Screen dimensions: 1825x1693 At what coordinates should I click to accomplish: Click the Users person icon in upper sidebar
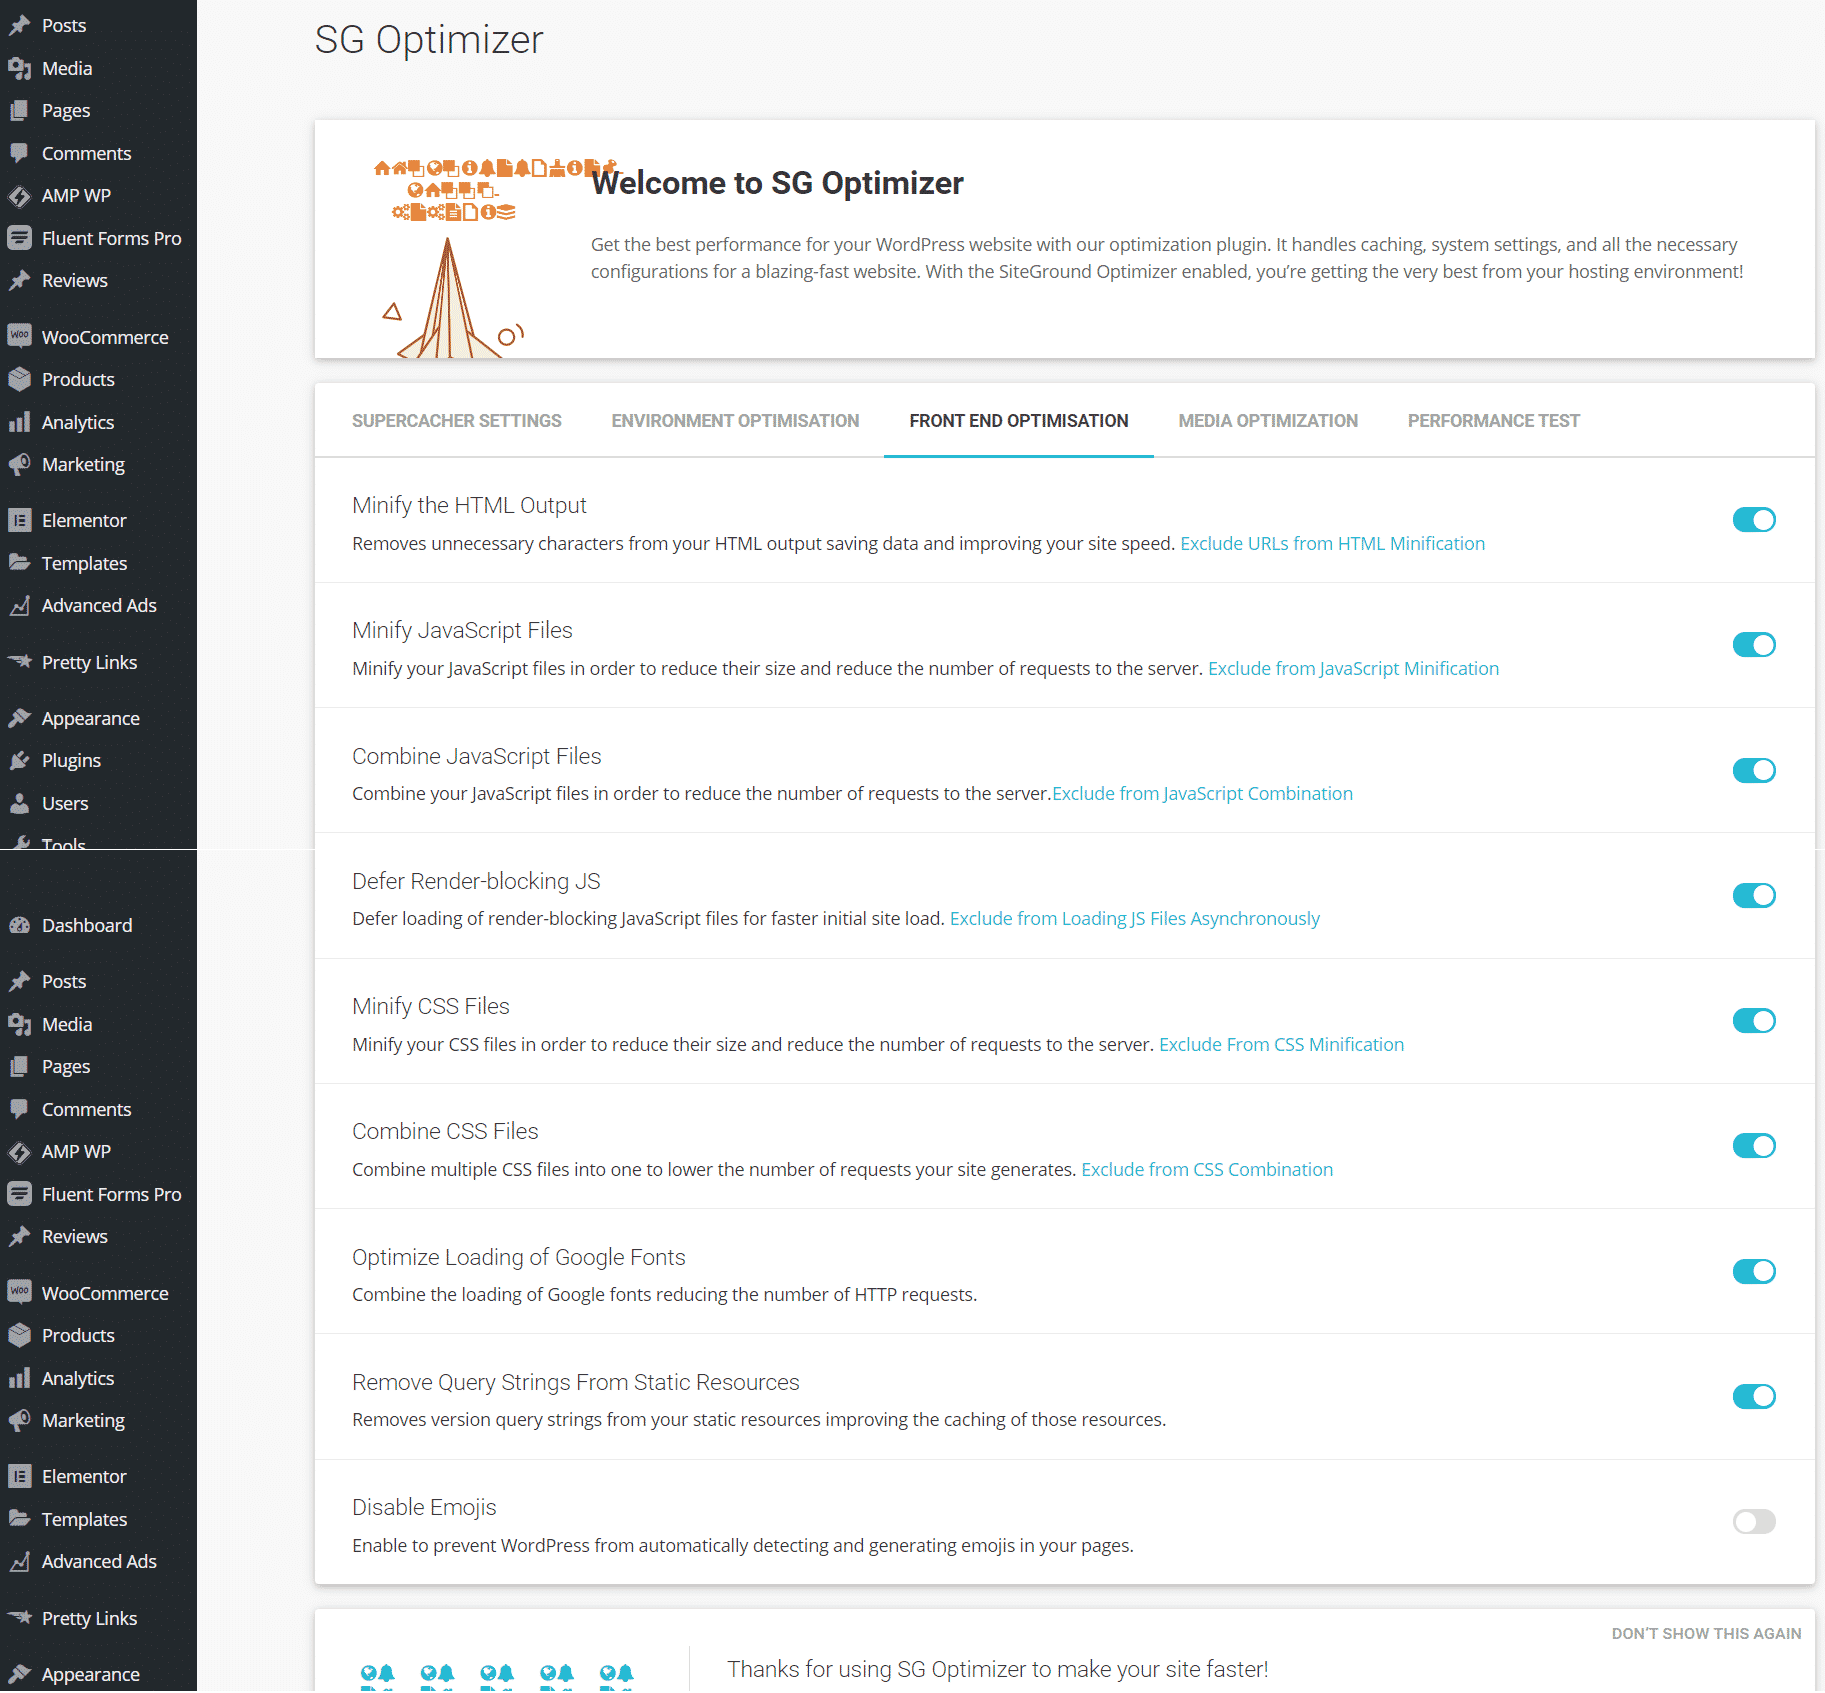tap(19, 803)
